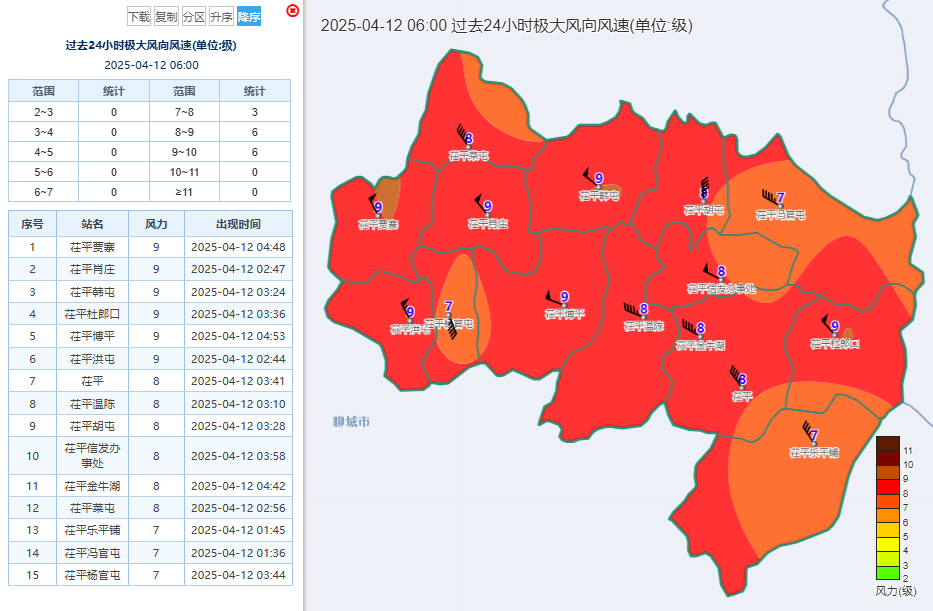
Task: Click the 茌平杜郎口 wind station marker
Action: (x=834, y=335)
